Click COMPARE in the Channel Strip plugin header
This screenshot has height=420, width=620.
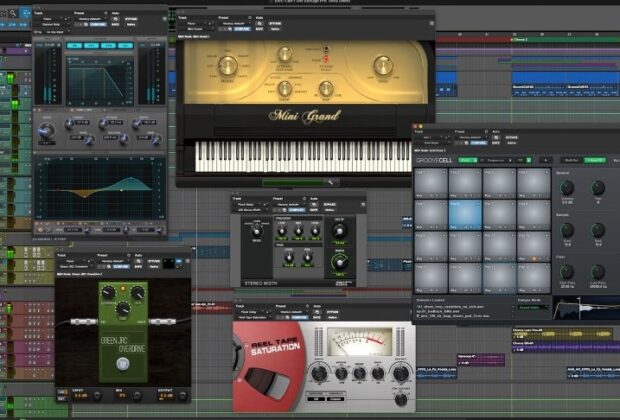pyautogui.click(x=98, y=25)
